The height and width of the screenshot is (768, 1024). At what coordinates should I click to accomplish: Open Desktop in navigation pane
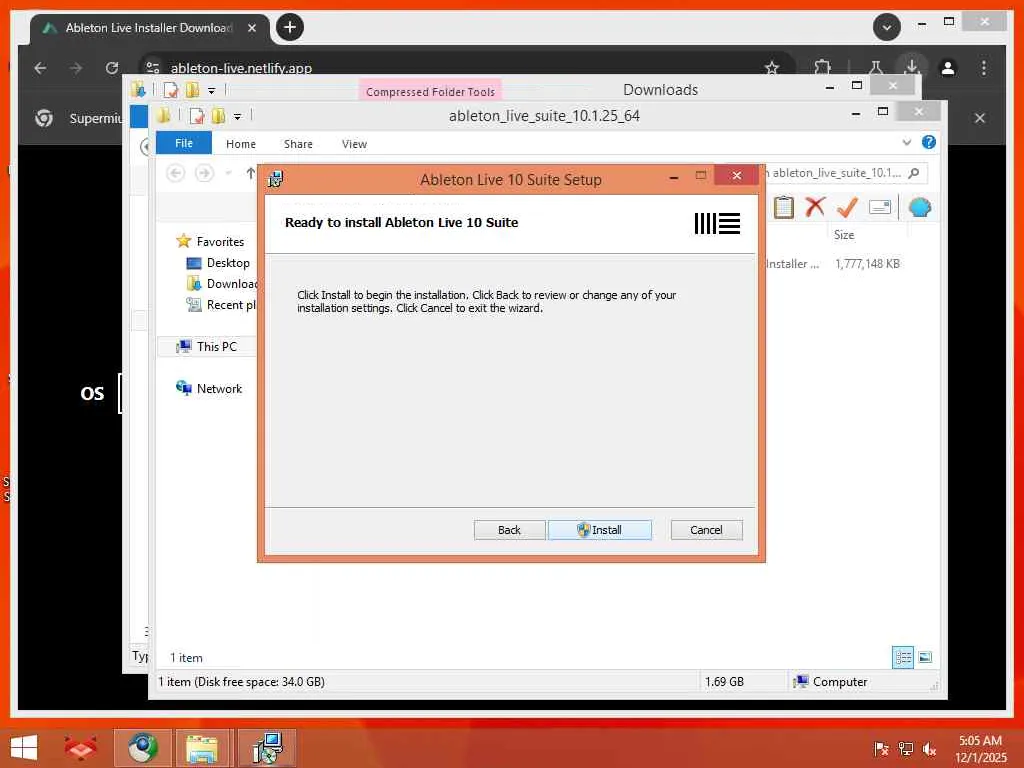coord(228,263)
